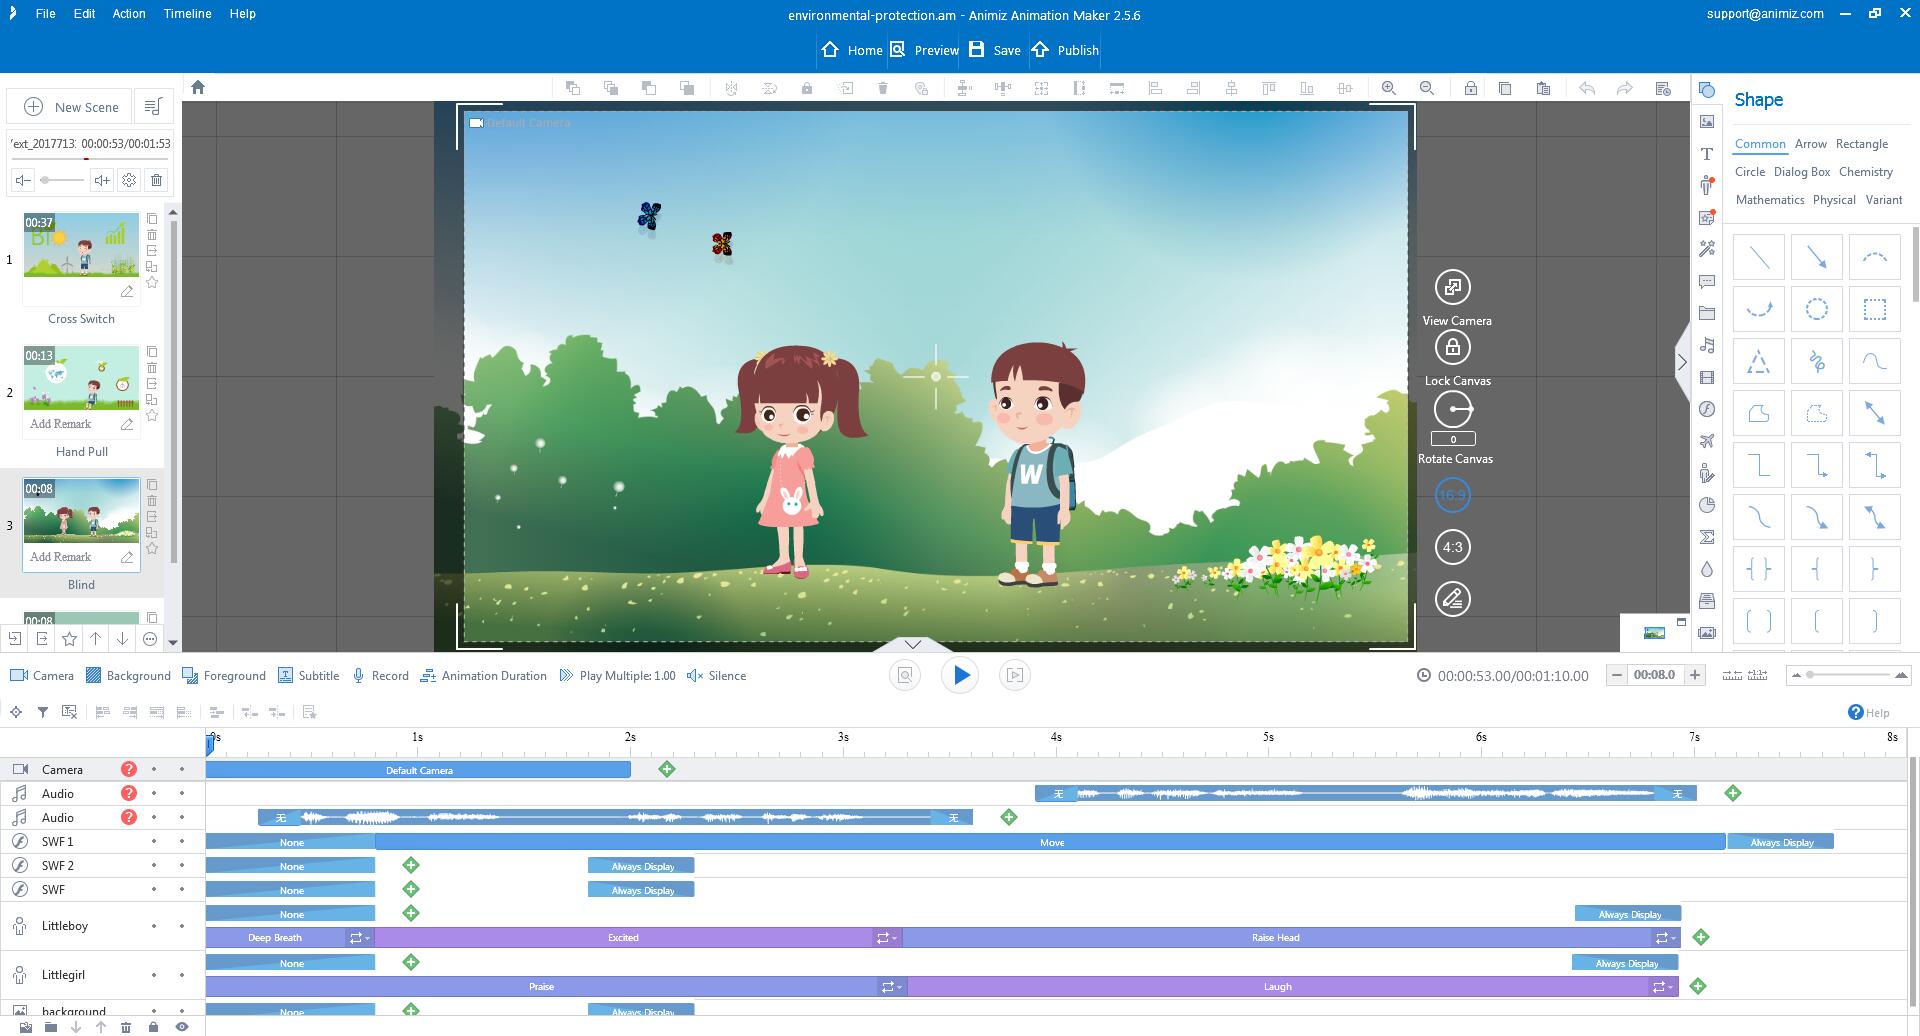
Task: Switch to Dialog Box shape category
Action: (1802, 172)
